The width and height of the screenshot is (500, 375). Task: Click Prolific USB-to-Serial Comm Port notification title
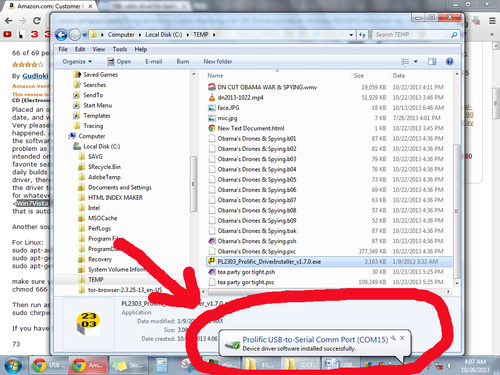pyautogui.click(x=315, y=340)
